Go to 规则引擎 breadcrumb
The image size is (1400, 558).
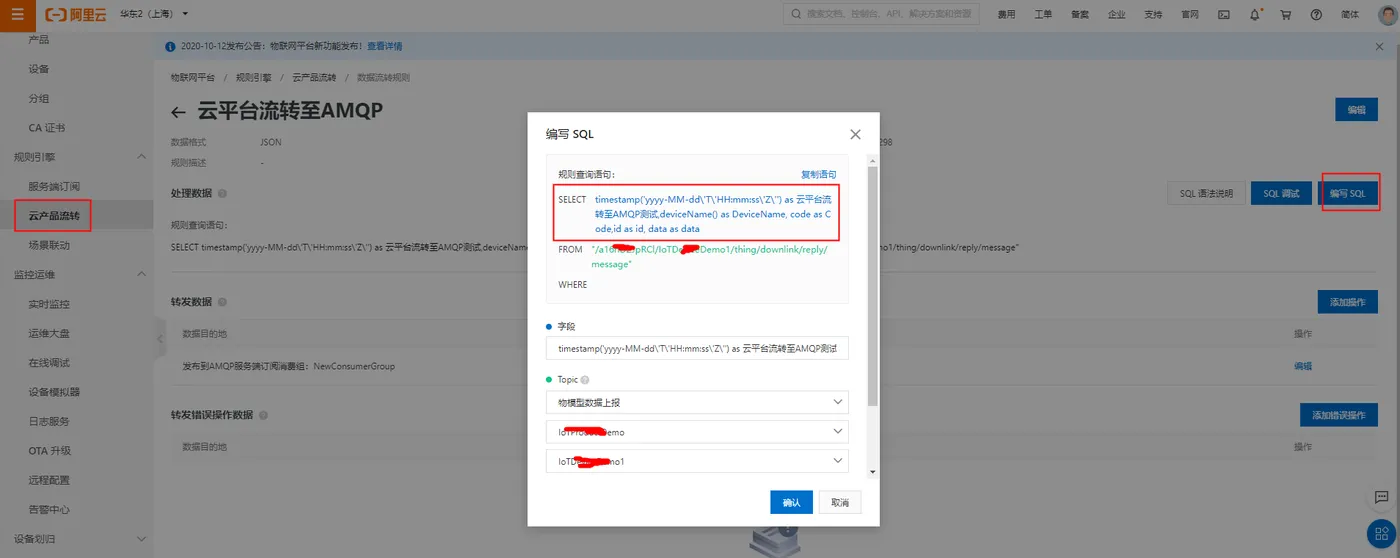[x=254, y=77]
